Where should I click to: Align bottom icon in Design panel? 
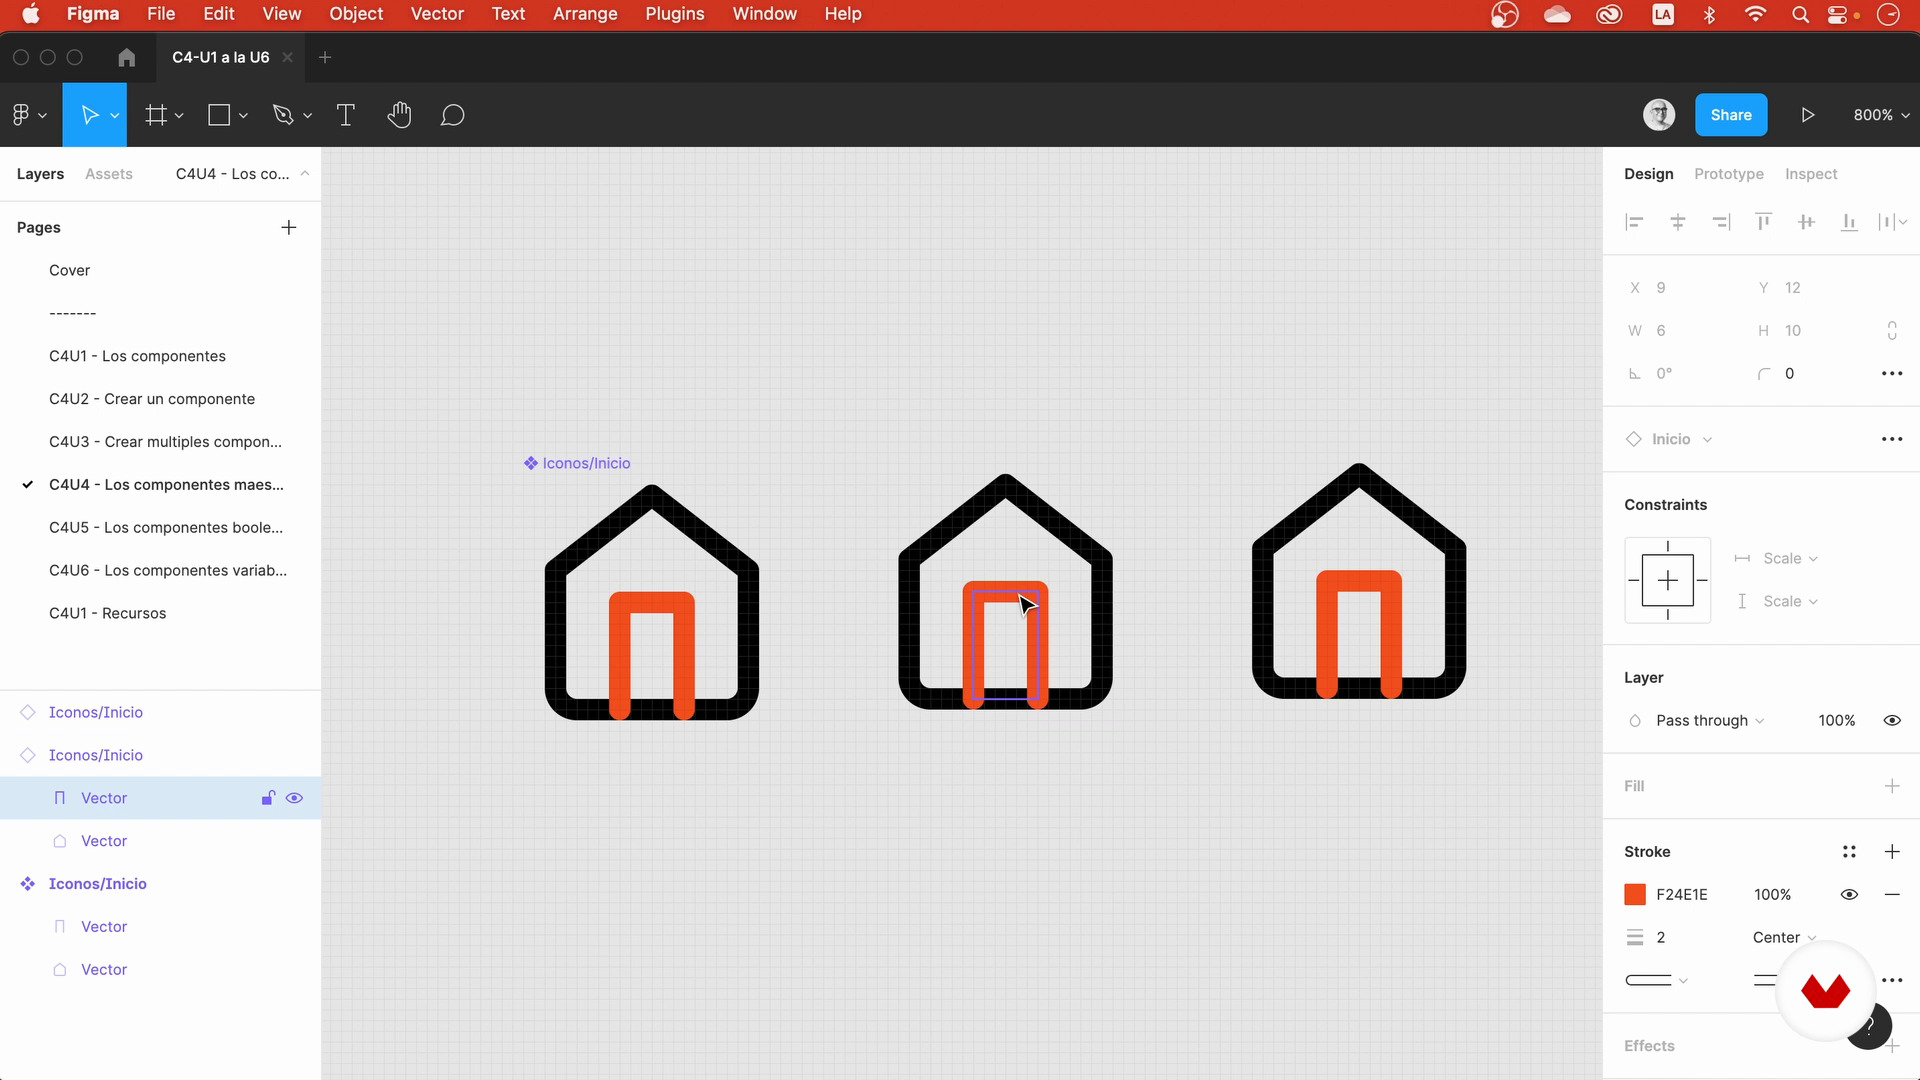point(1849,222)
